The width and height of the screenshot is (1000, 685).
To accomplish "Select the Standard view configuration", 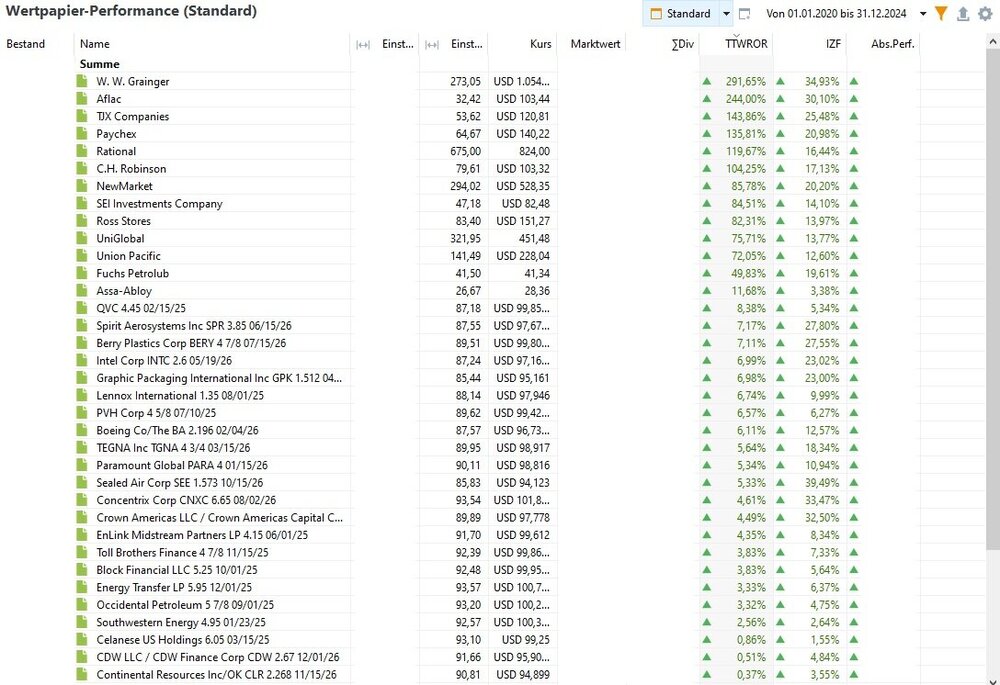I will pos(681,13).
